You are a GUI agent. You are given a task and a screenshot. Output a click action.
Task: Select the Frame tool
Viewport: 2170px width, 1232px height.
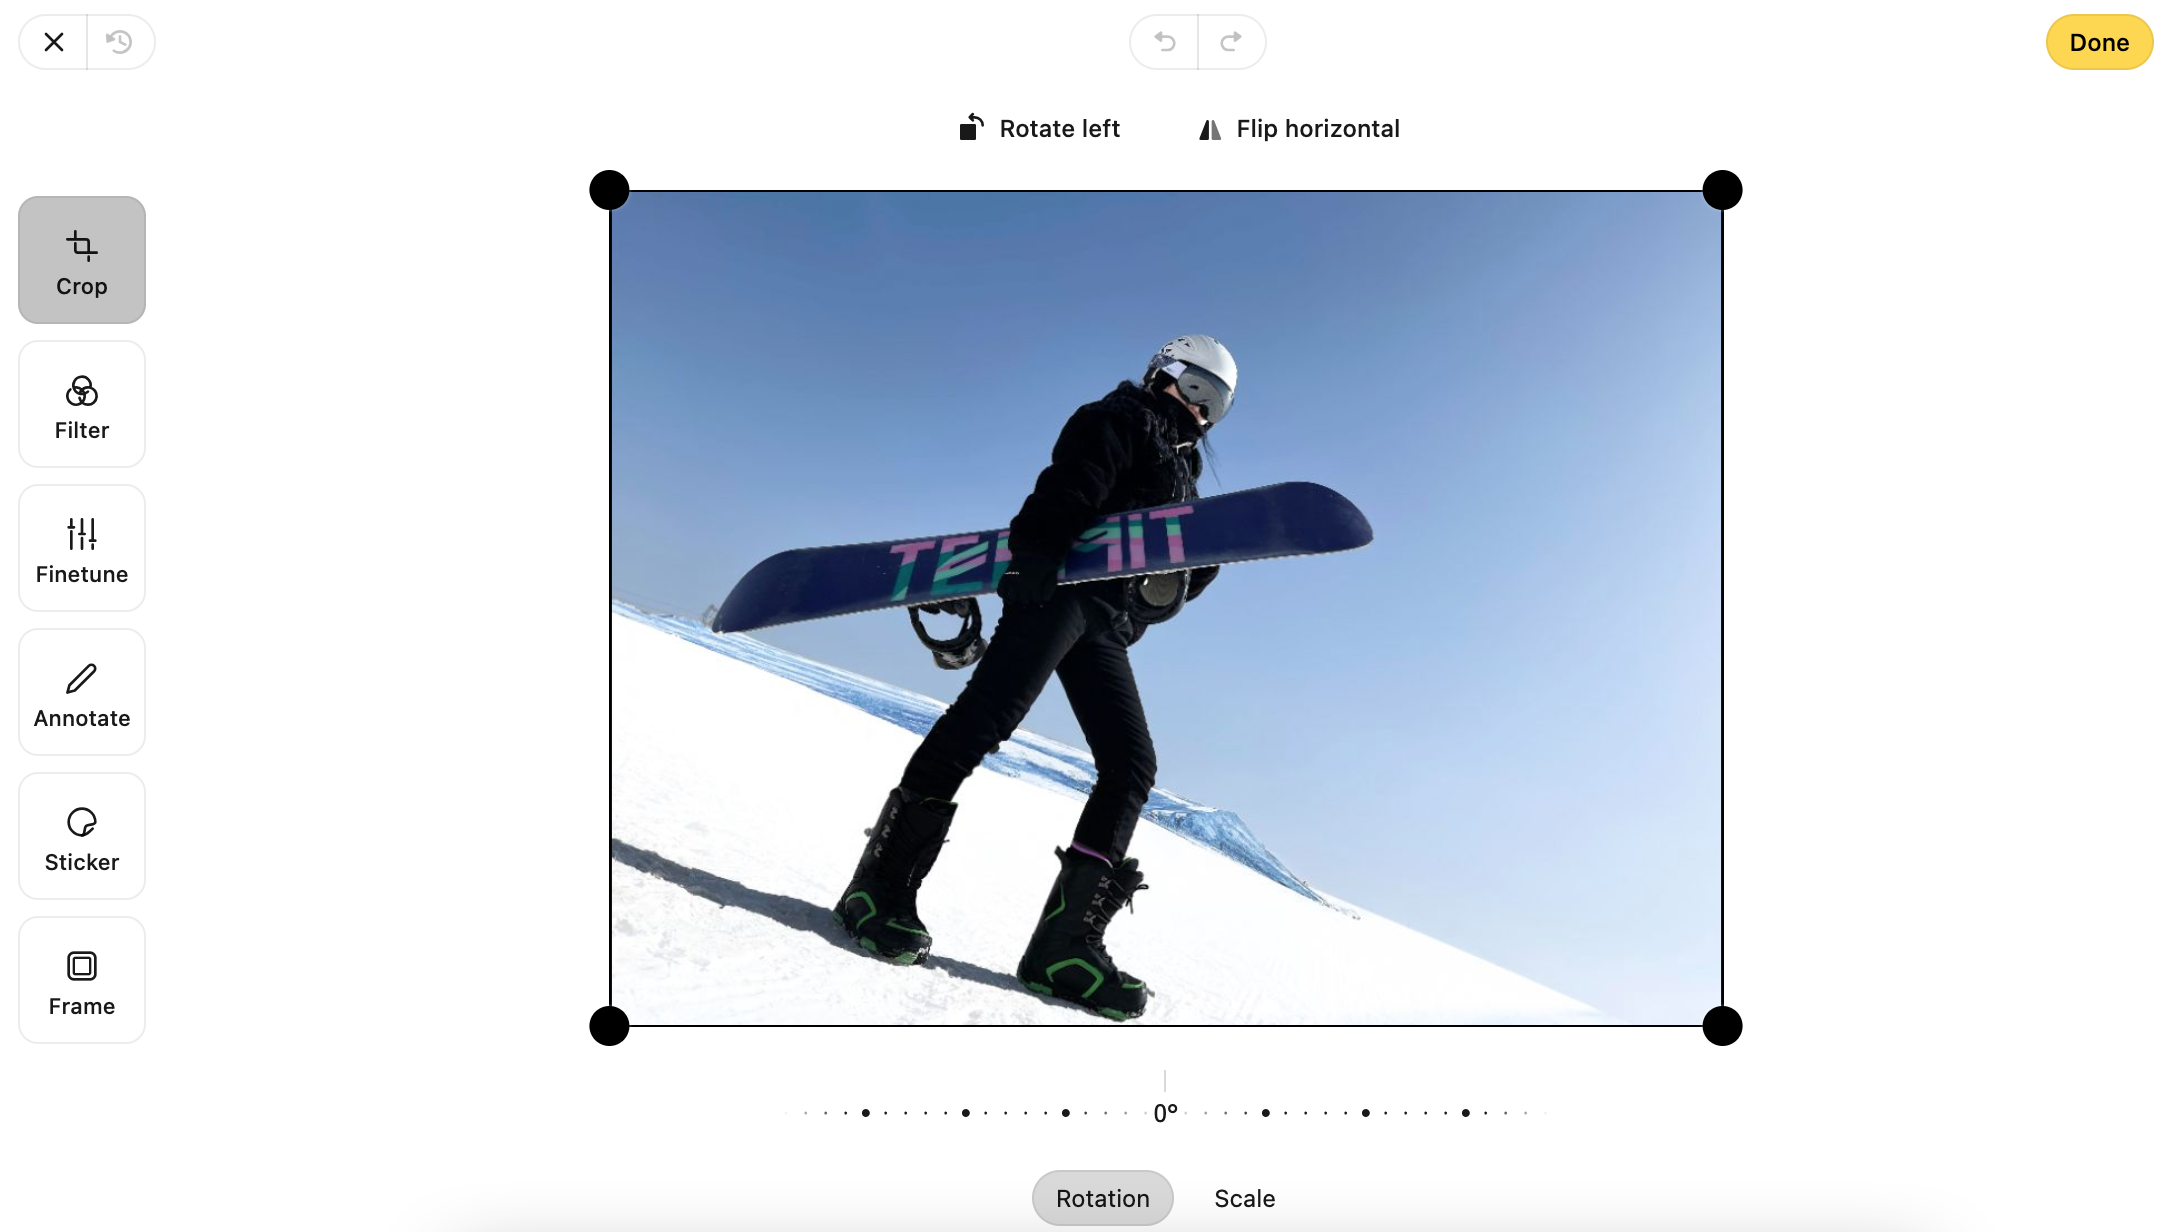(x=82, y=980)
